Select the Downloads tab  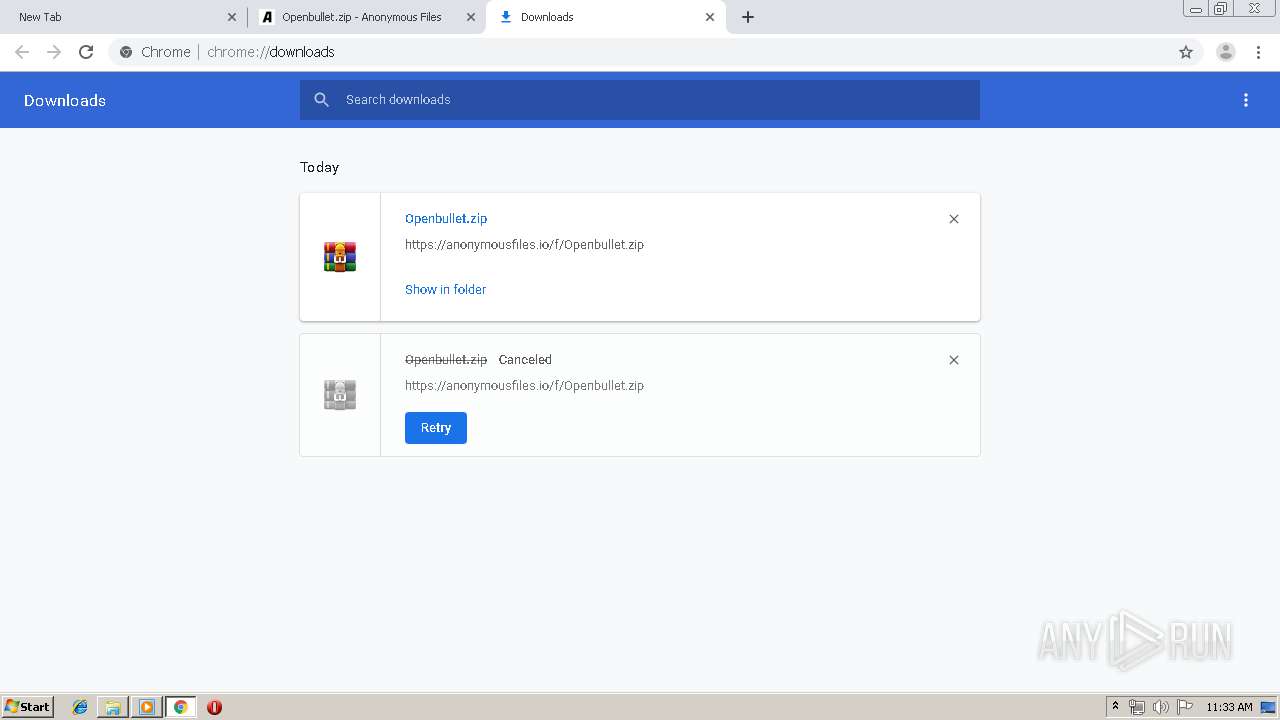[x=606, y=17]
